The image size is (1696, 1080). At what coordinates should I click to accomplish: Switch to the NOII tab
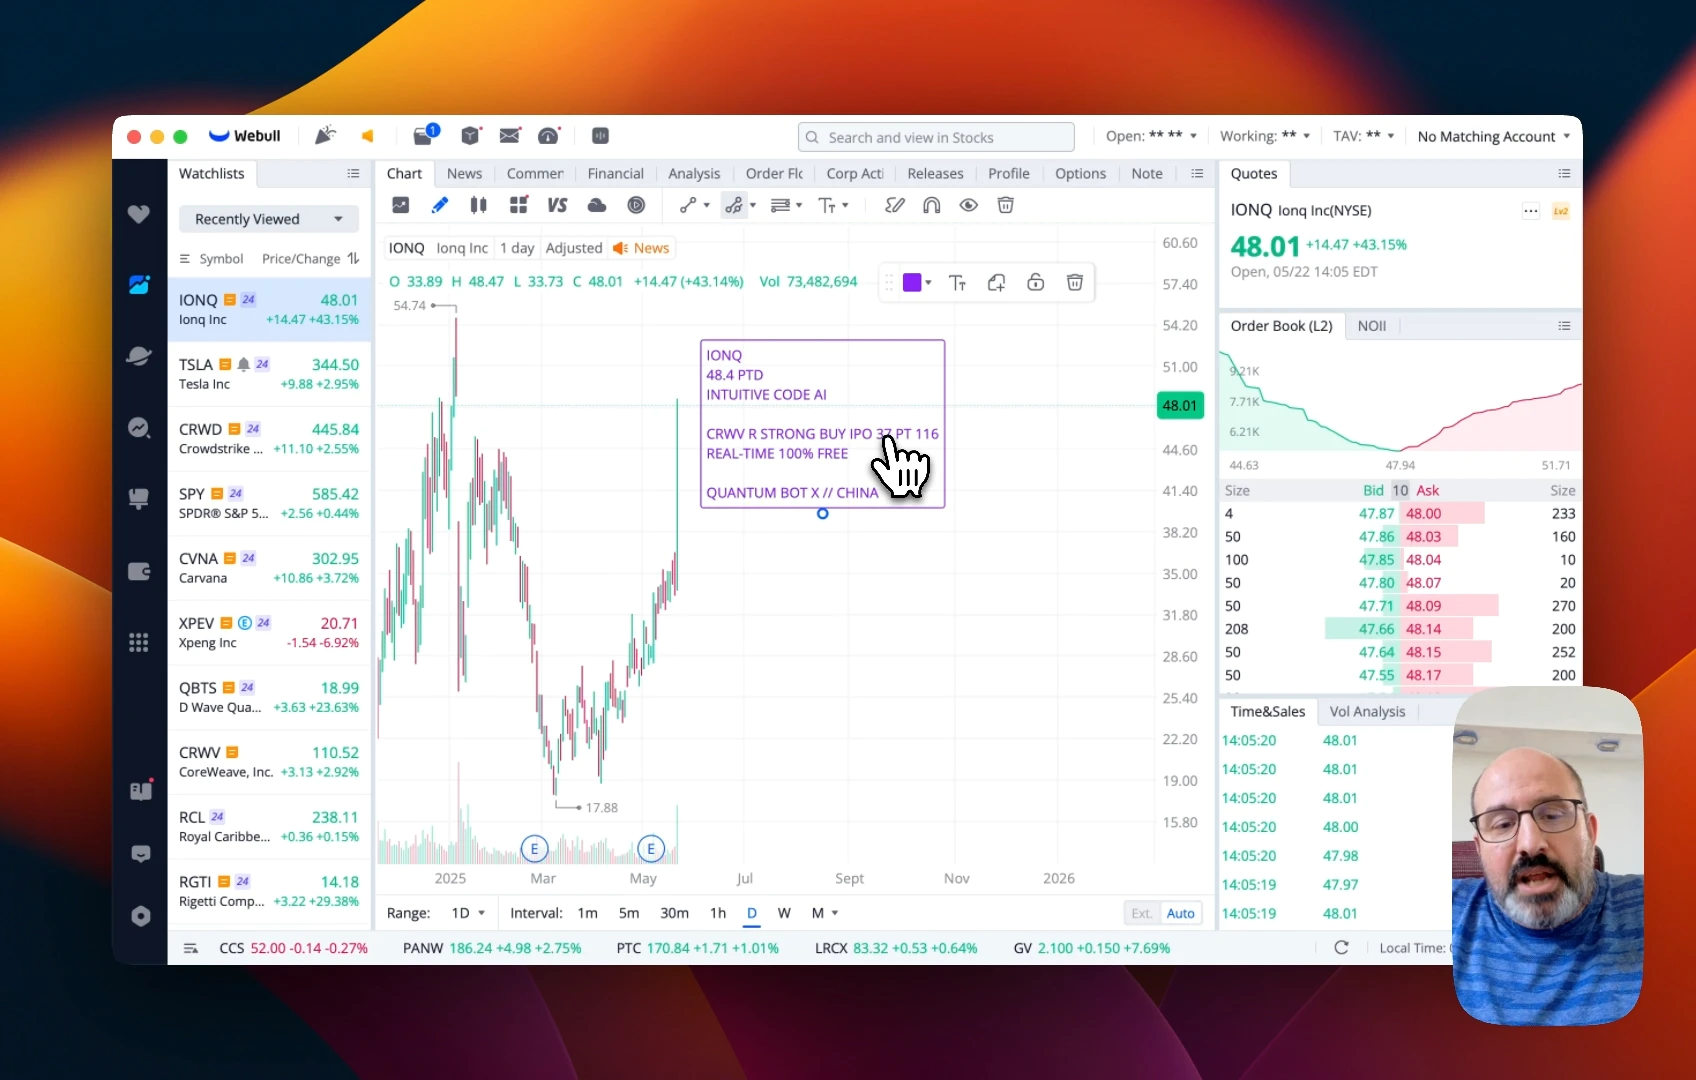point(1371,326)
